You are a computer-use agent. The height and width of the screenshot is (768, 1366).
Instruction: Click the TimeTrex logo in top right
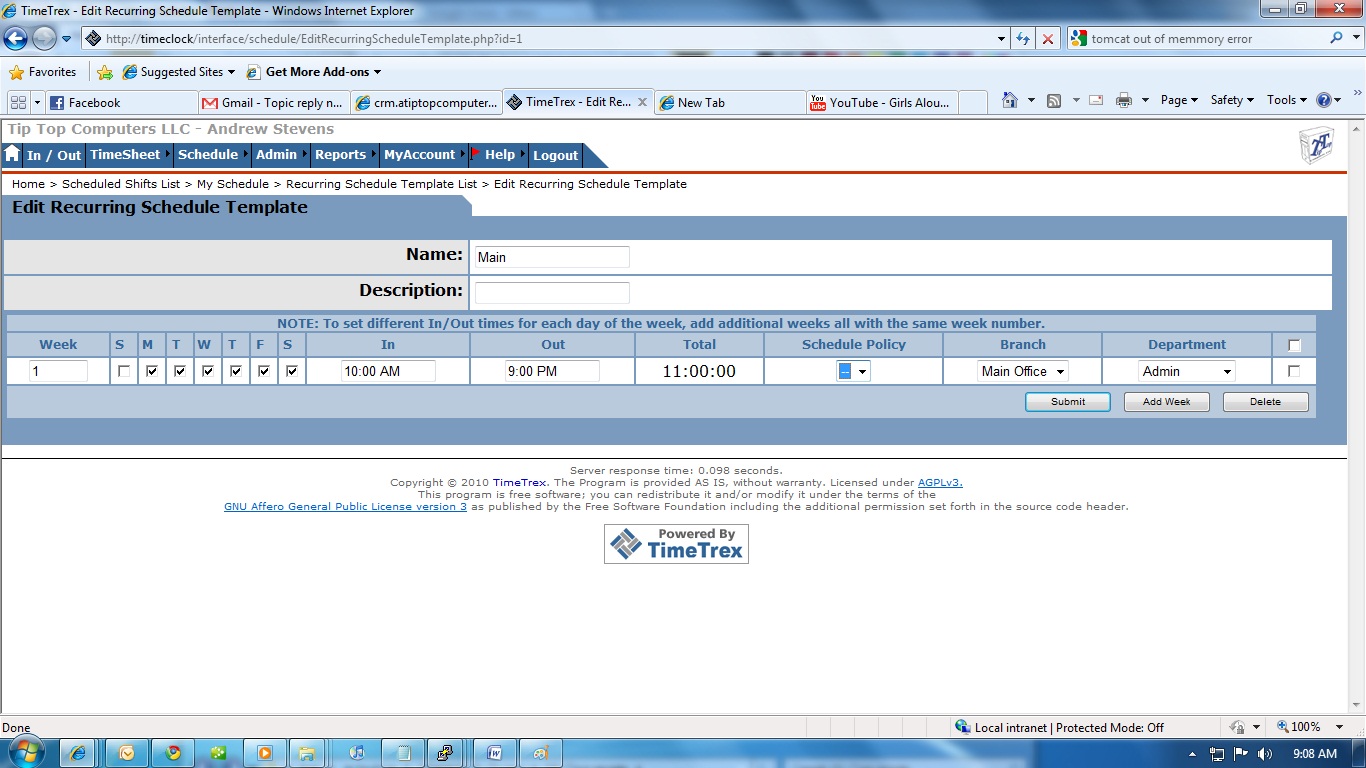(x=1315, y=146)
